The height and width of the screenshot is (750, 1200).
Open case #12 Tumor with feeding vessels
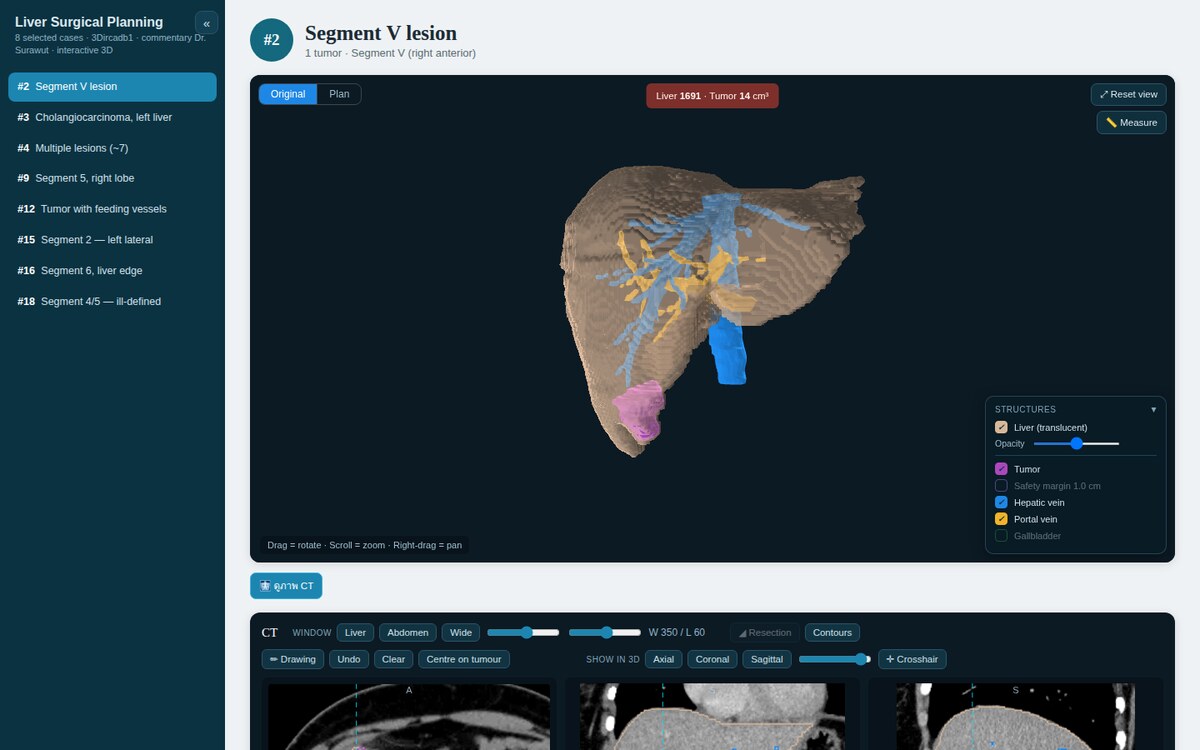pyautogui.click(x=112, y=209)
